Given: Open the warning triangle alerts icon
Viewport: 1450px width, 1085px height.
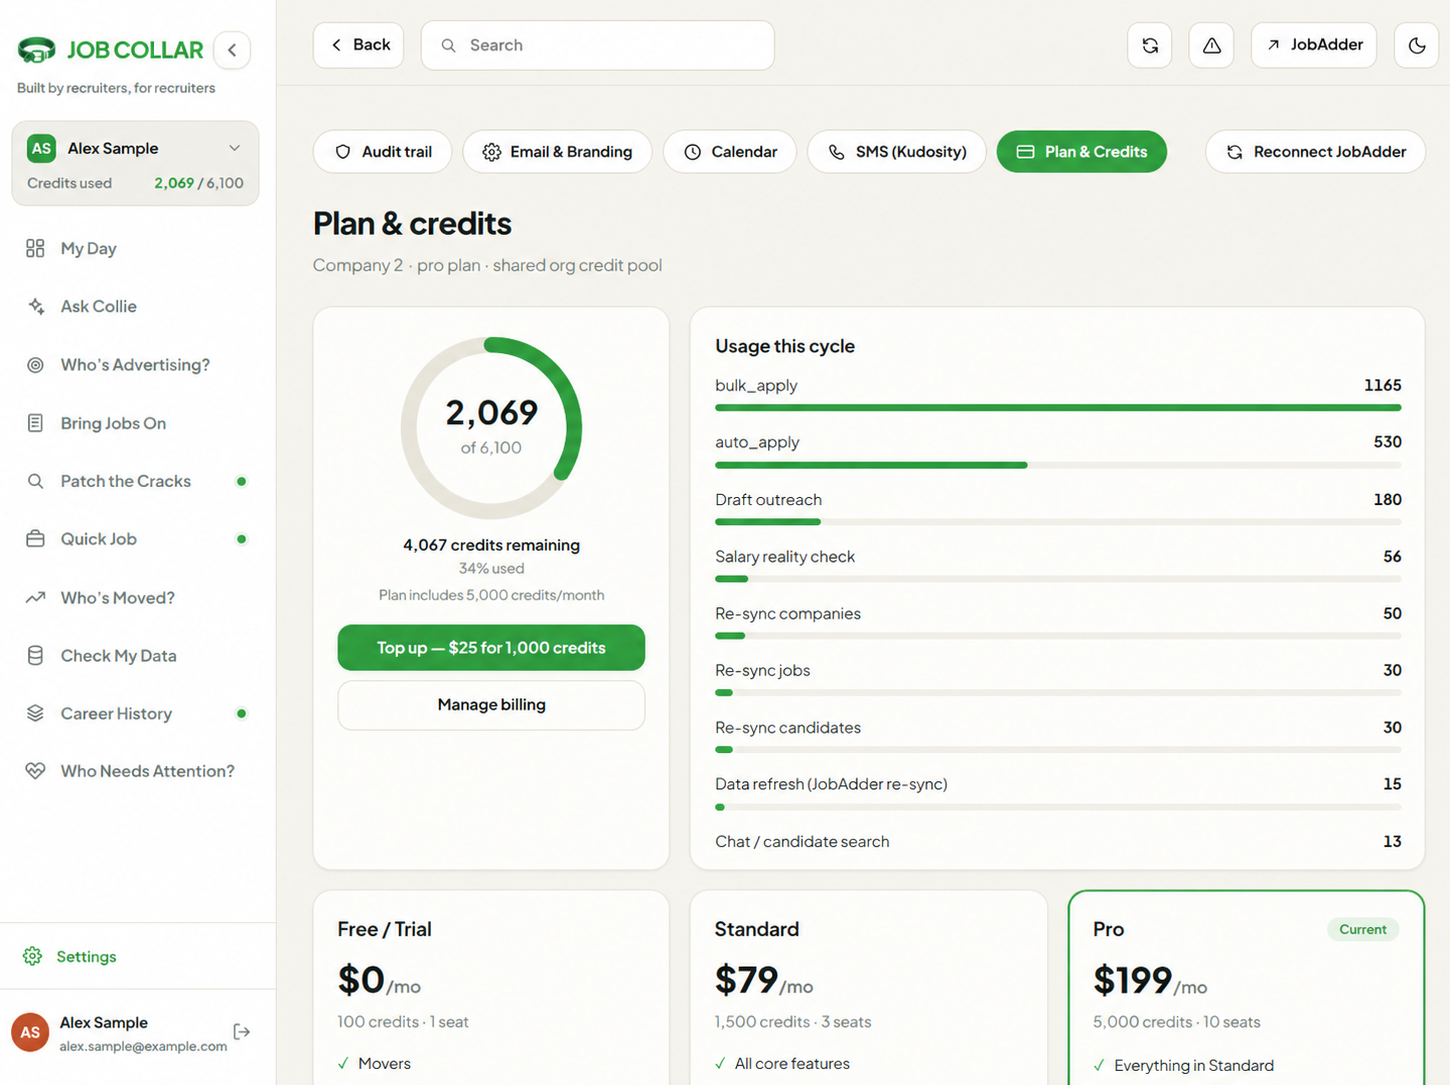Looking at the screenshot, I should click(1211, 45).
